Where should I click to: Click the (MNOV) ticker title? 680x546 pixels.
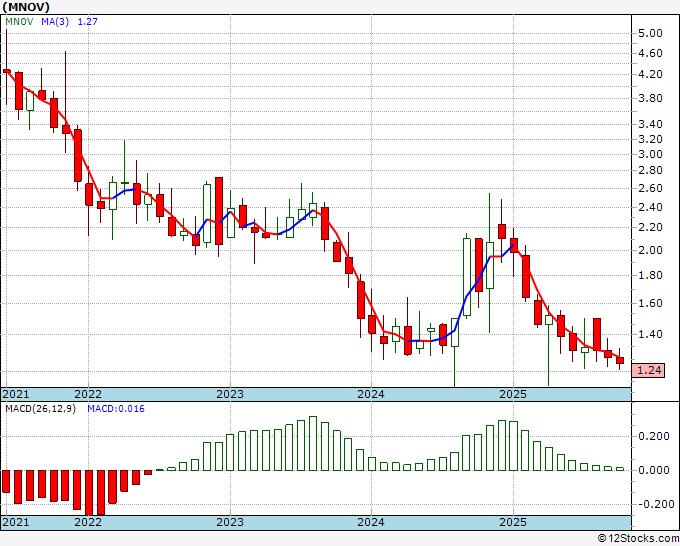click(27, 6)
